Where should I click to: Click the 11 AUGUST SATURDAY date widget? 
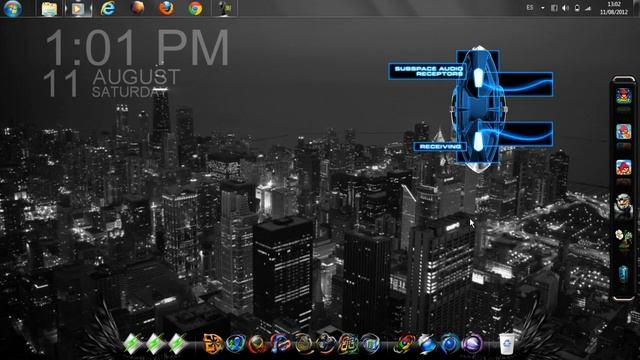point(111,83)
